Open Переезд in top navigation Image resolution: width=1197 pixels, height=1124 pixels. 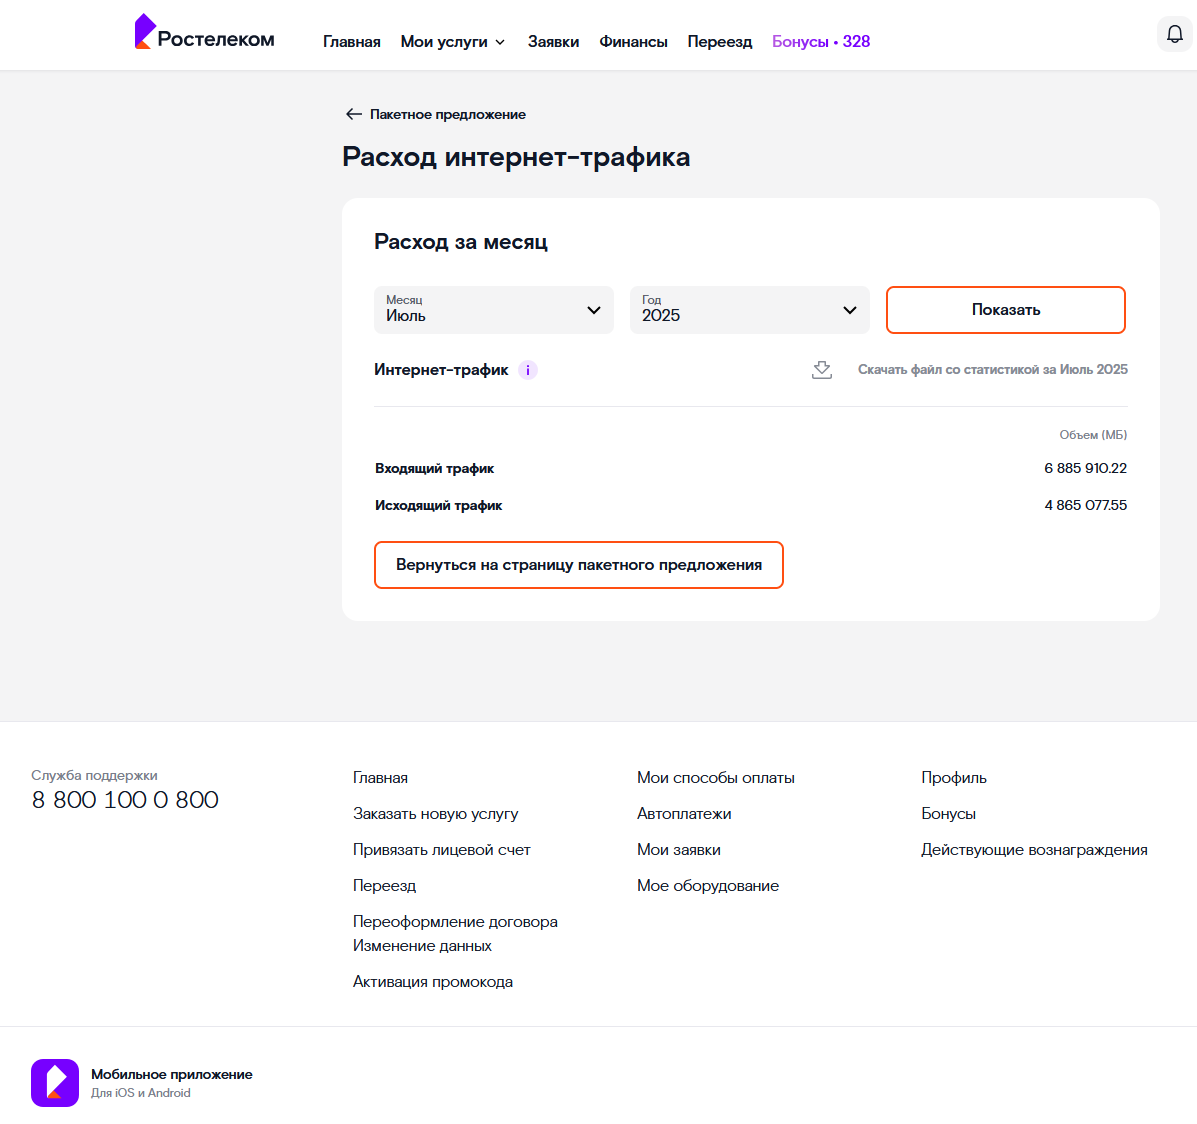pyautogui.click(x=720, y=42)
